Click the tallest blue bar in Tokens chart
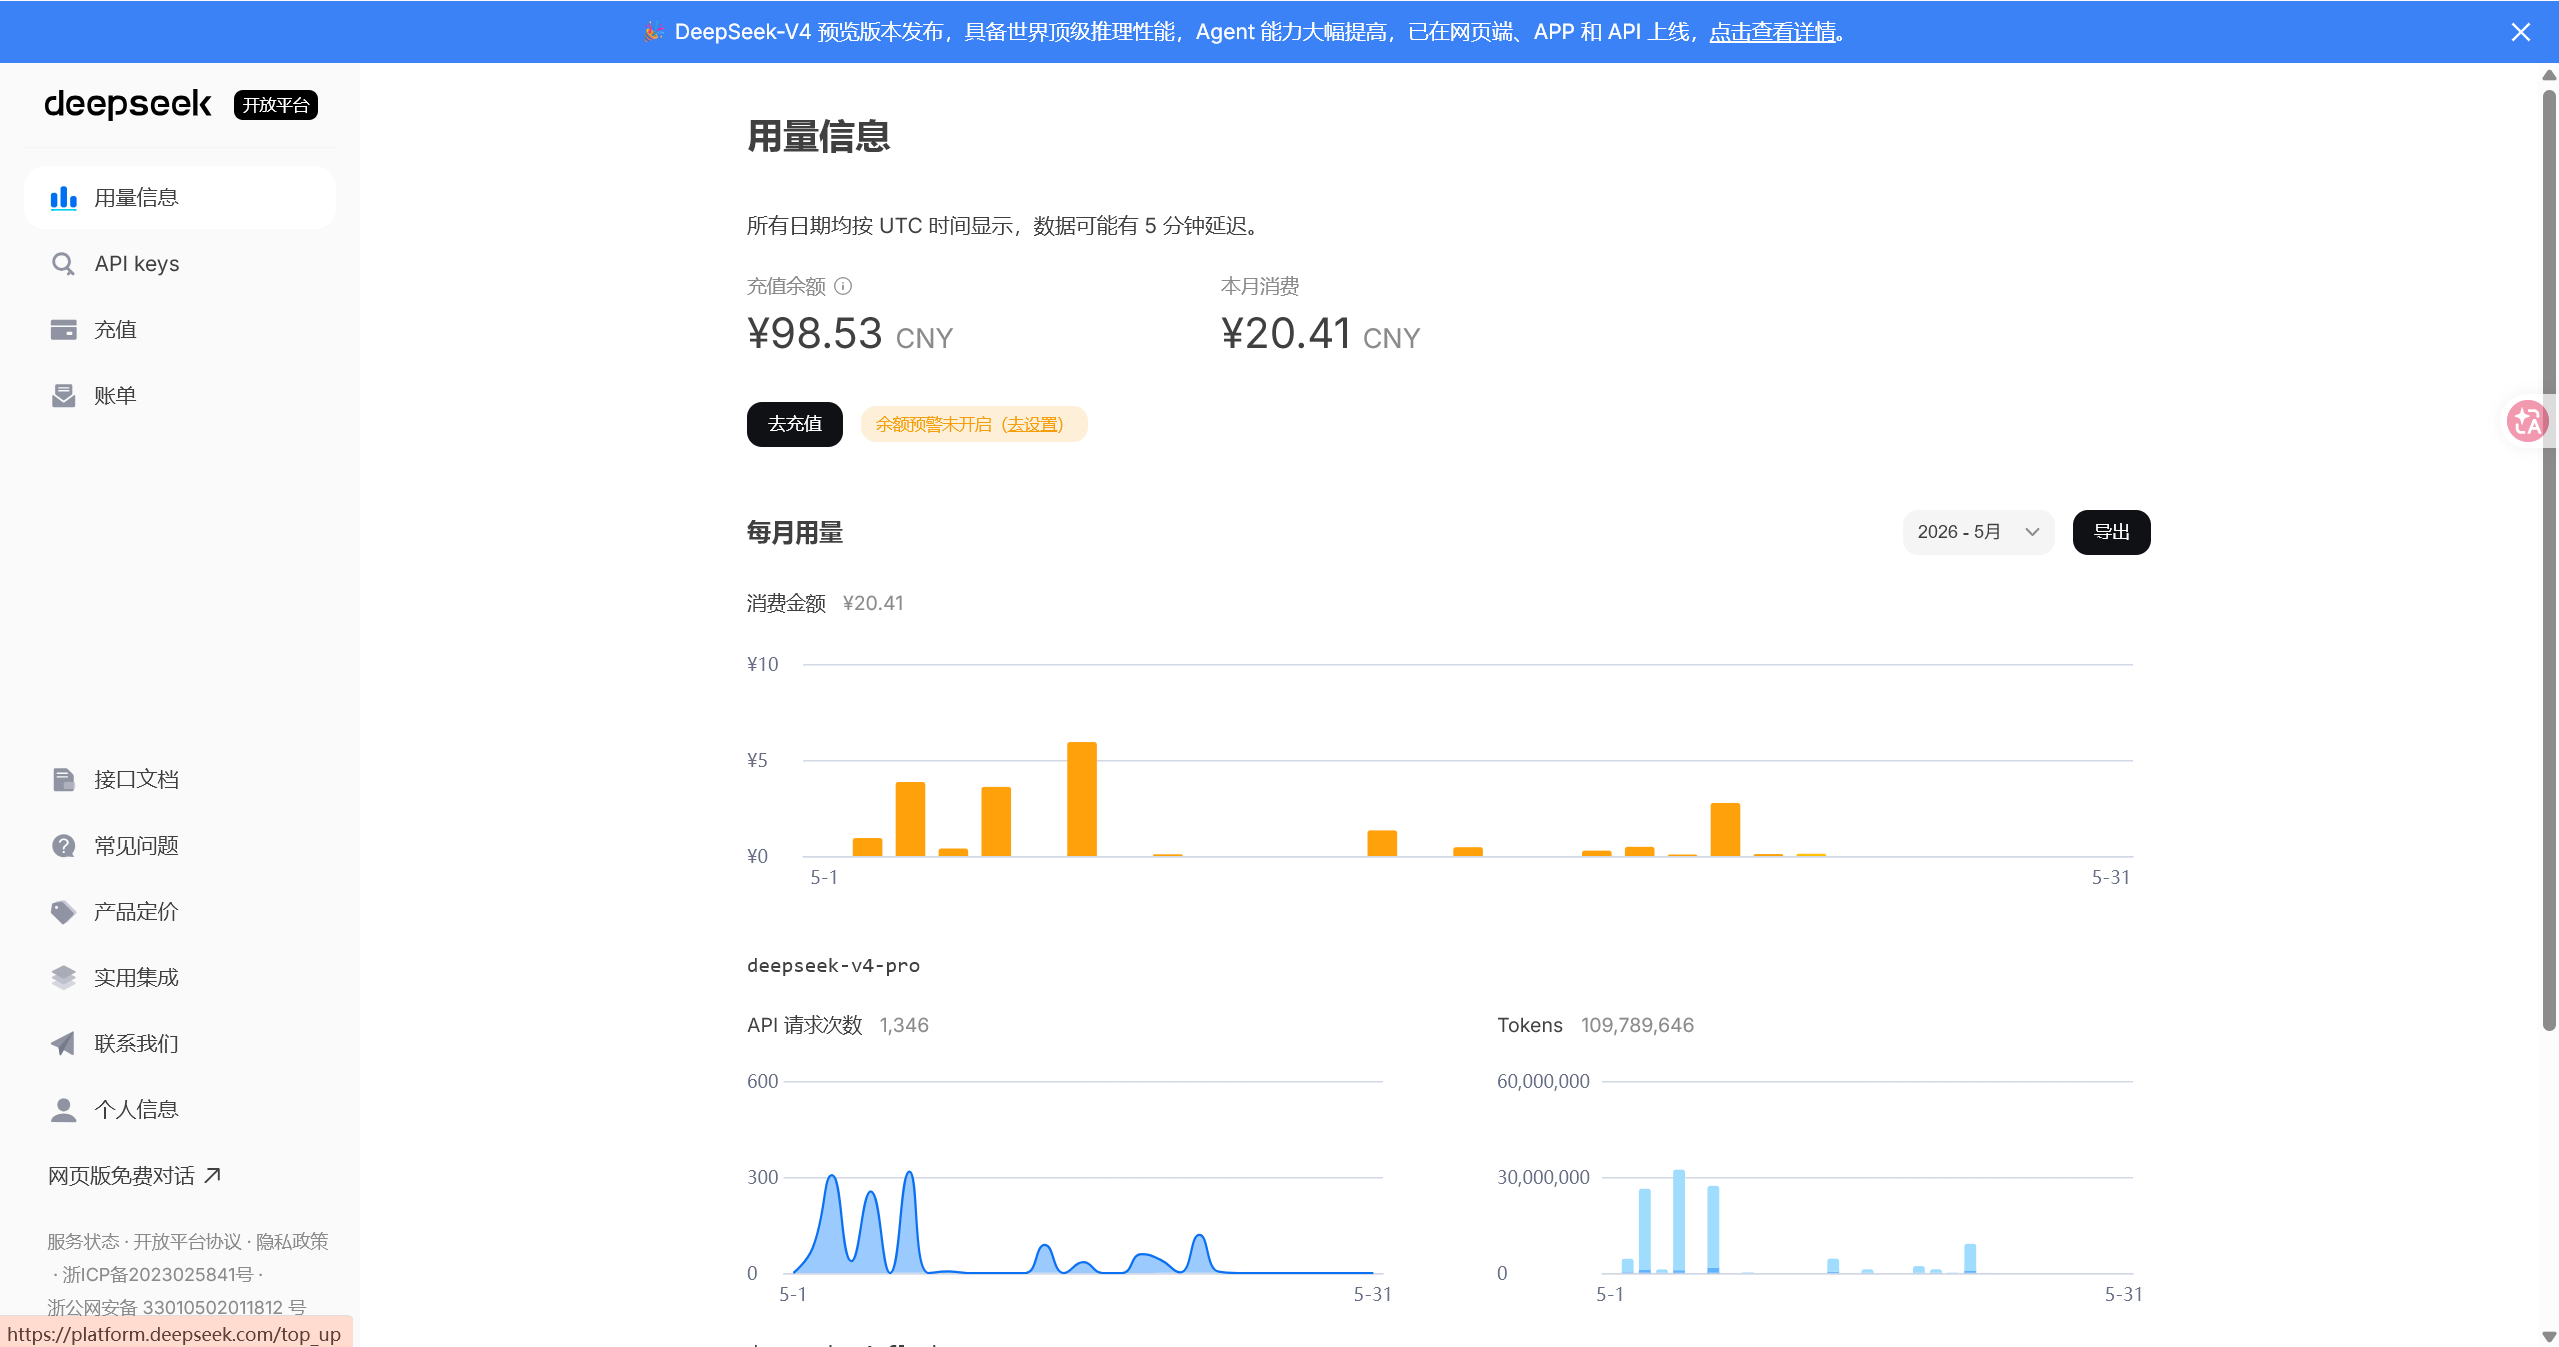This screenshot has width=2559, height=1347. pos(1679,1221)
